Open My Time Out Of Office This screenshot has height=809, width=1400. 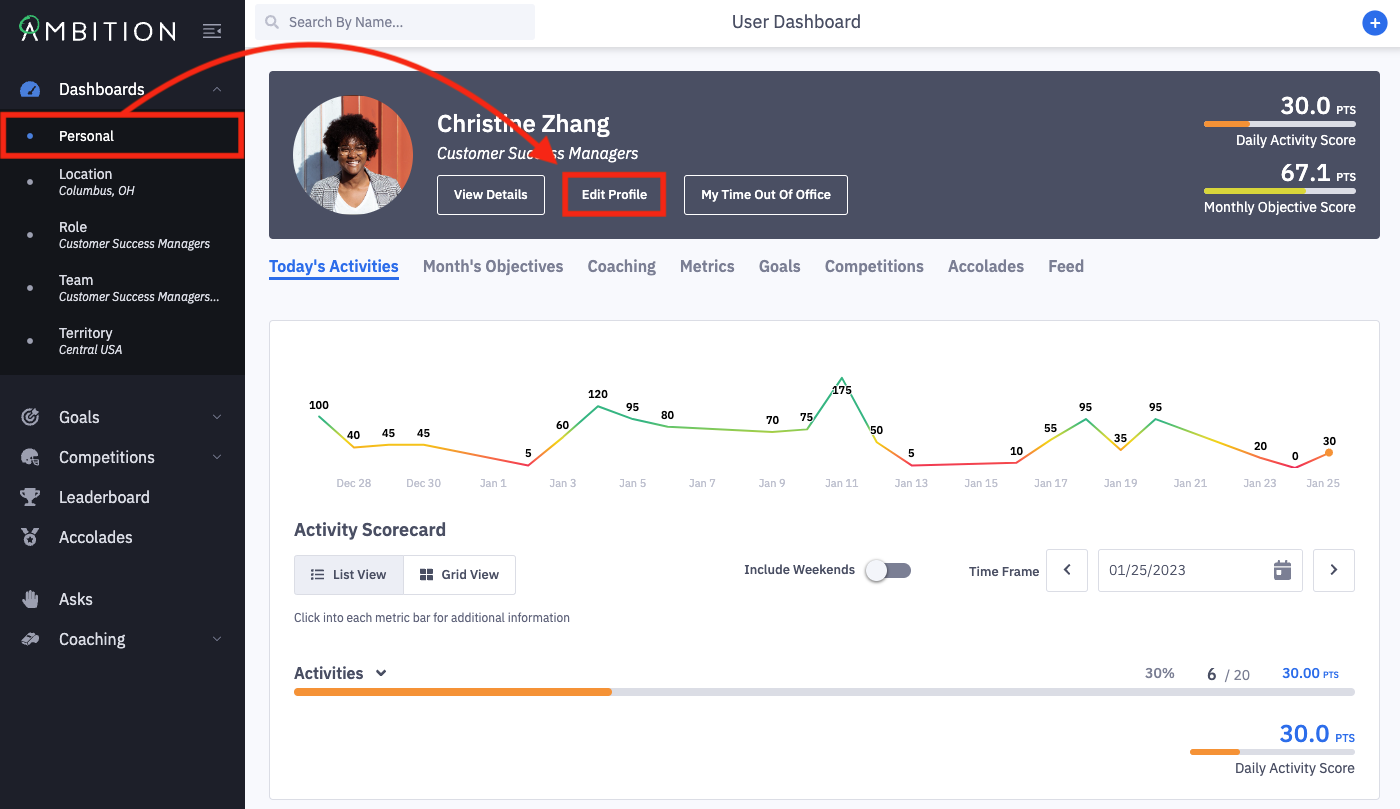pyautogui.click(x=765, y=194)
